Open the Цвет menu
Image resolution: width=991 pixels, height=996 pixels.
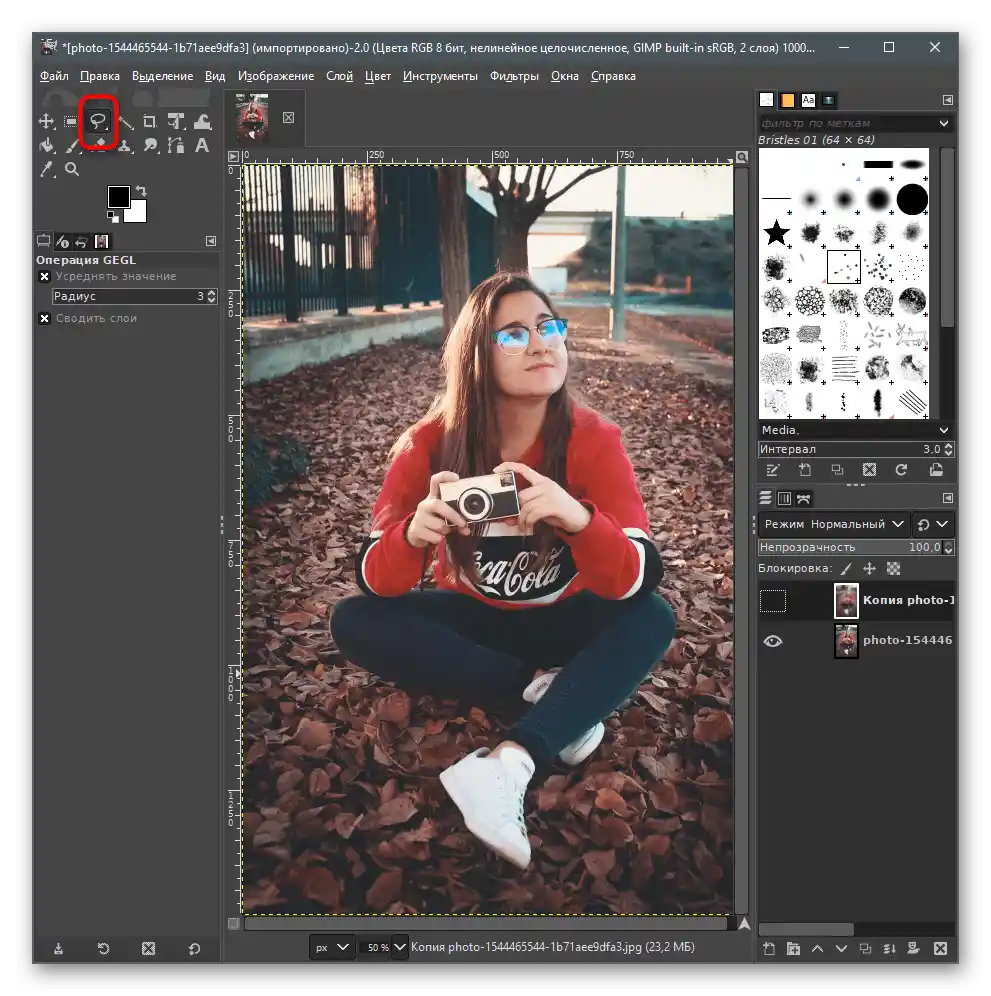coord(377,76)
